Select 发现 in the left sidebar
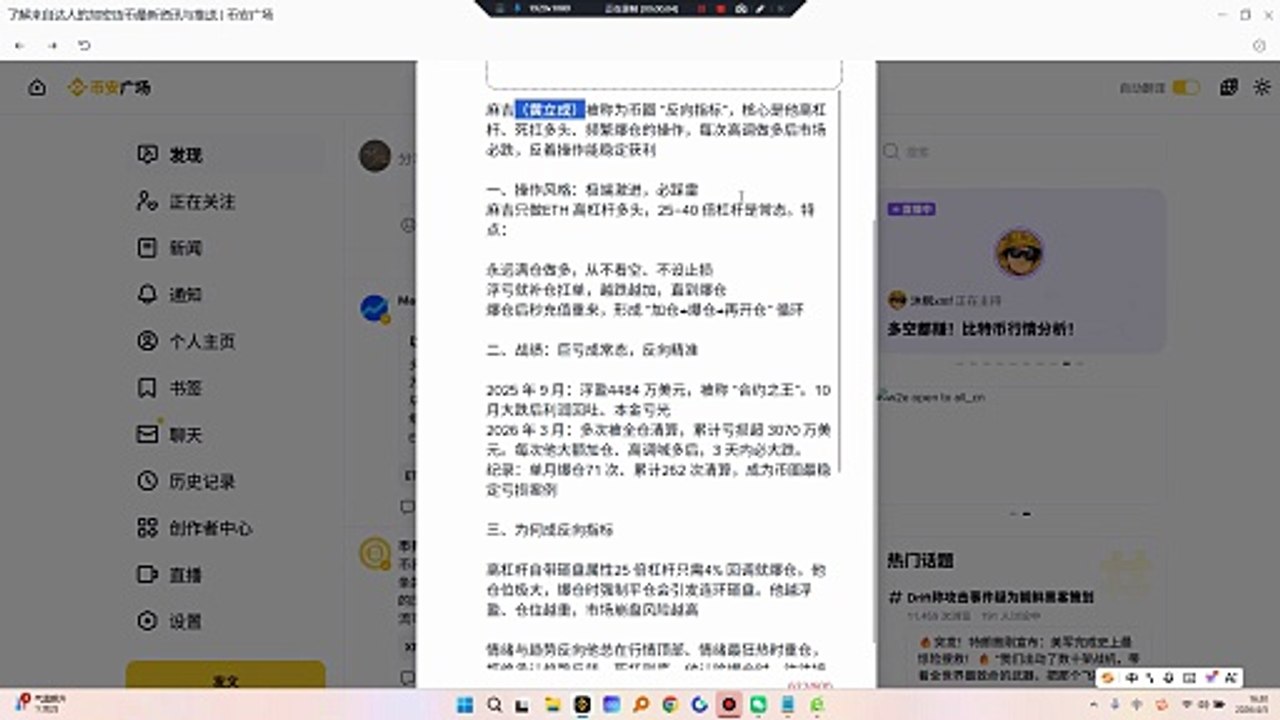This screenshot has width=1280, height=720. pos(225,155)
